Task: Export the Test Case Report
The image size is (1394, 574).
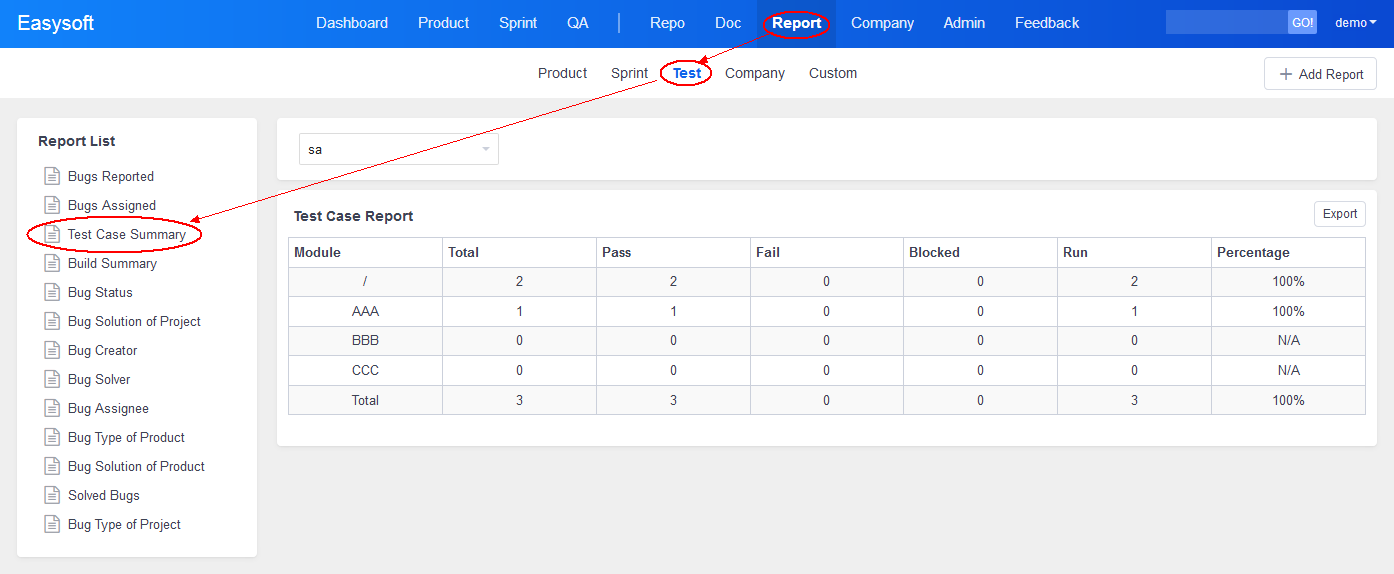Action: (x=1339, y=214)
